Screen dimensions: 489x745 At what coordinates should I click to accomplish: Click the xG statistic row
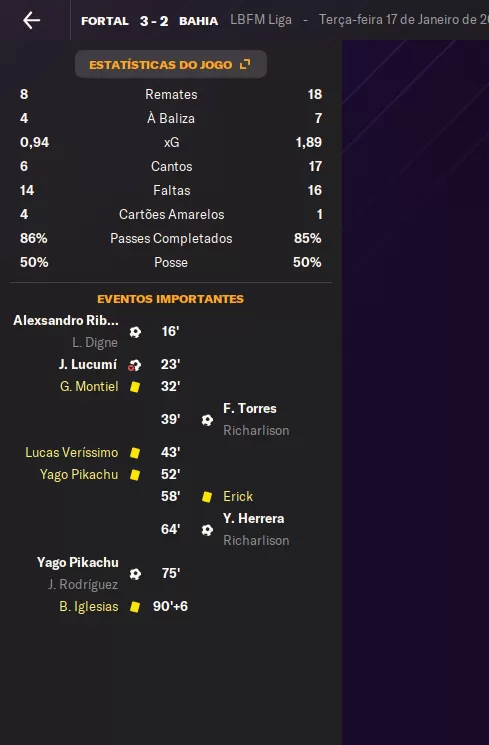pos(171,142)
